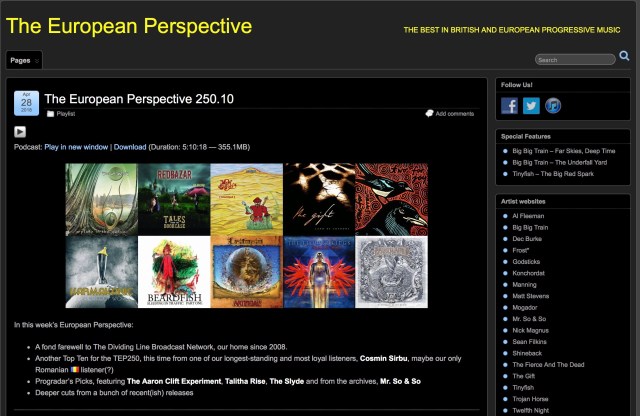Click The European Perspective site title
Image resolution: width=640 pixels, height=416 pixels.
[x=129, y=26]
